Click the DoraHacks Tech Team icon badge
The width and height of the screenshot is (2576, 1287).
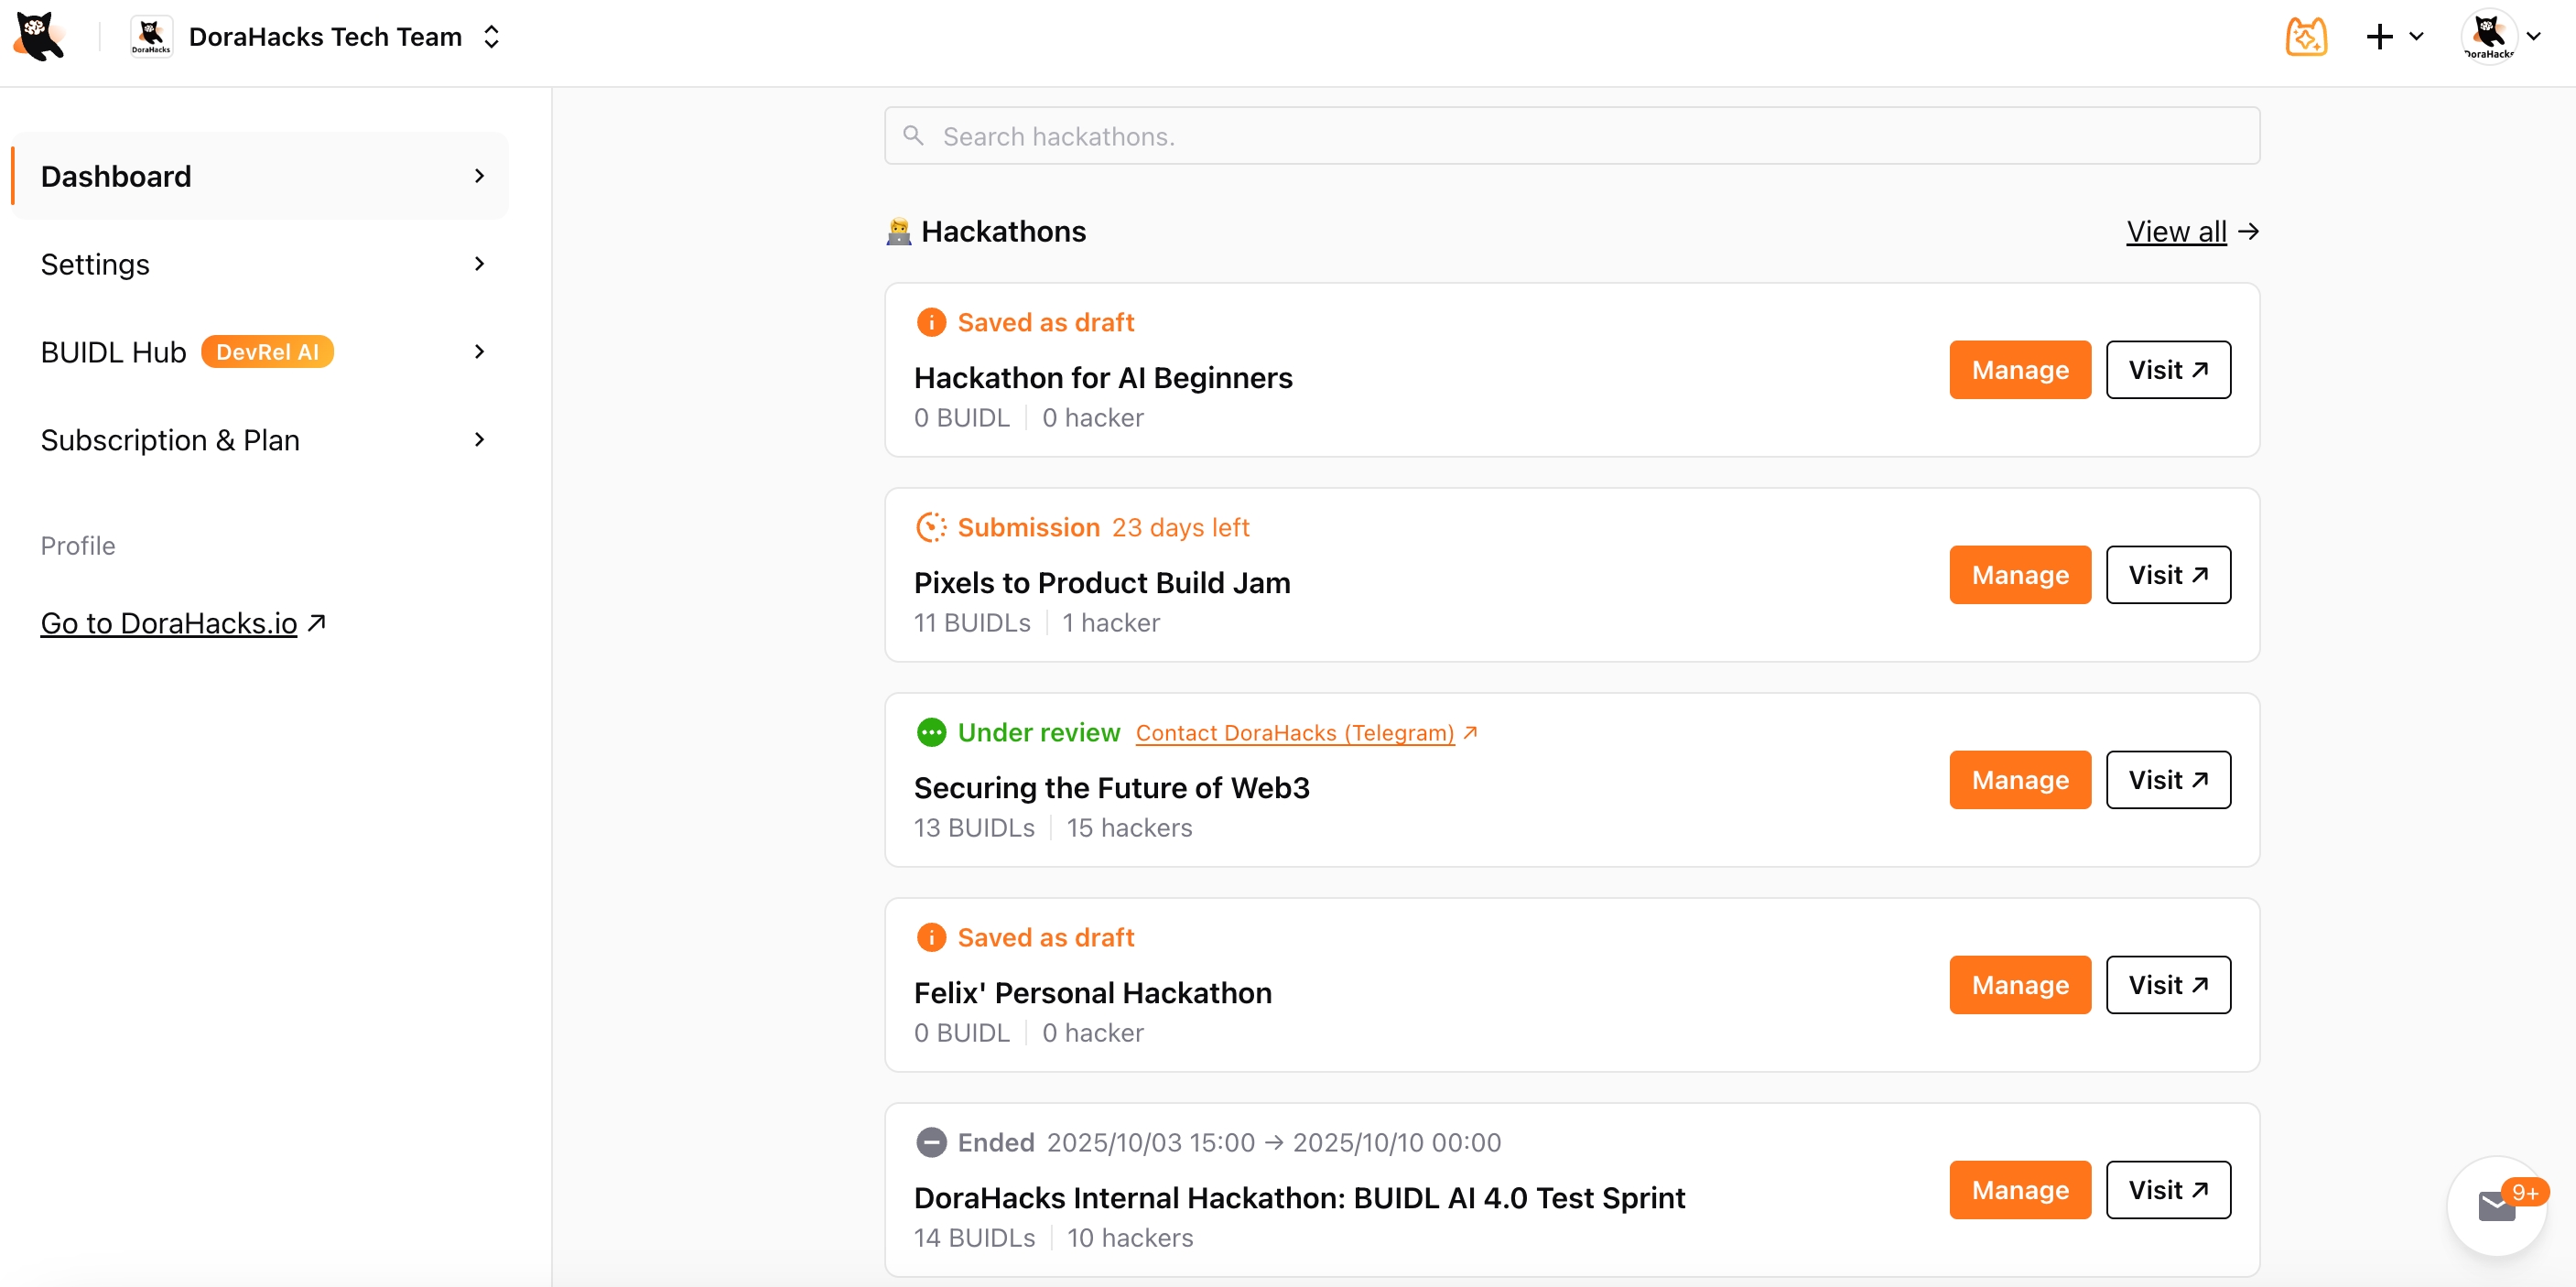coord(150,36)
